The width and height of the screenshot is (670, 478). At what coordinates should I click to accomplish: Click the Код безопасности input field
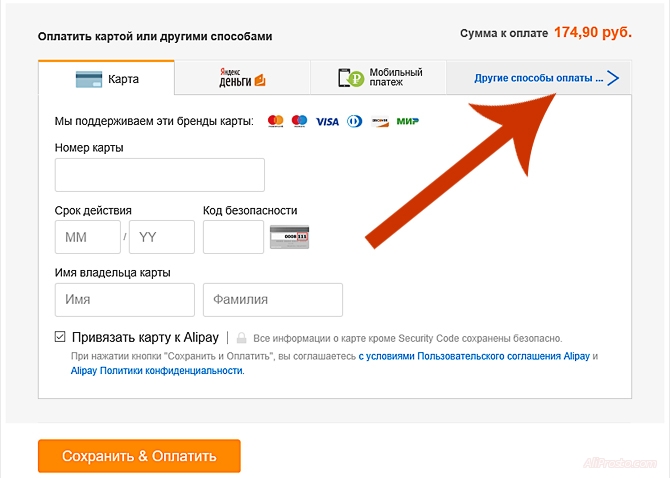tap(233, 237)
